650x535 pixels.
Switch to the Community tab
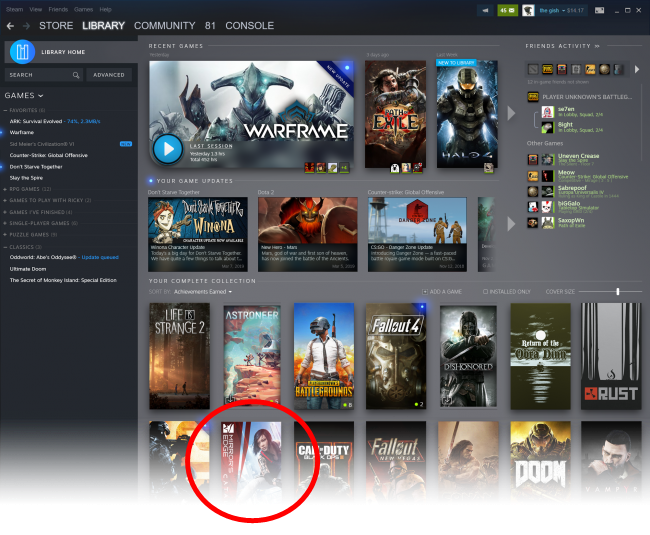pos(165,26)
